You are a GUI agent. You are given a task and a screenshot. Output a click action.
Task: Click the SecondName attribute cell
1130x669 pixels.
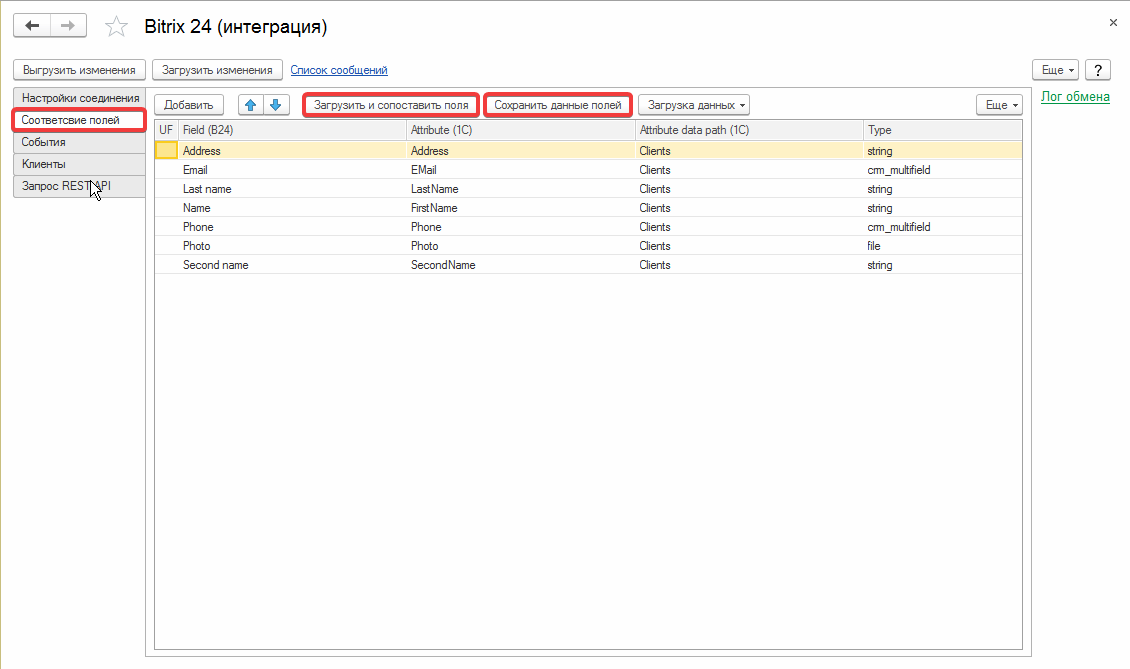tap(520, 265)
